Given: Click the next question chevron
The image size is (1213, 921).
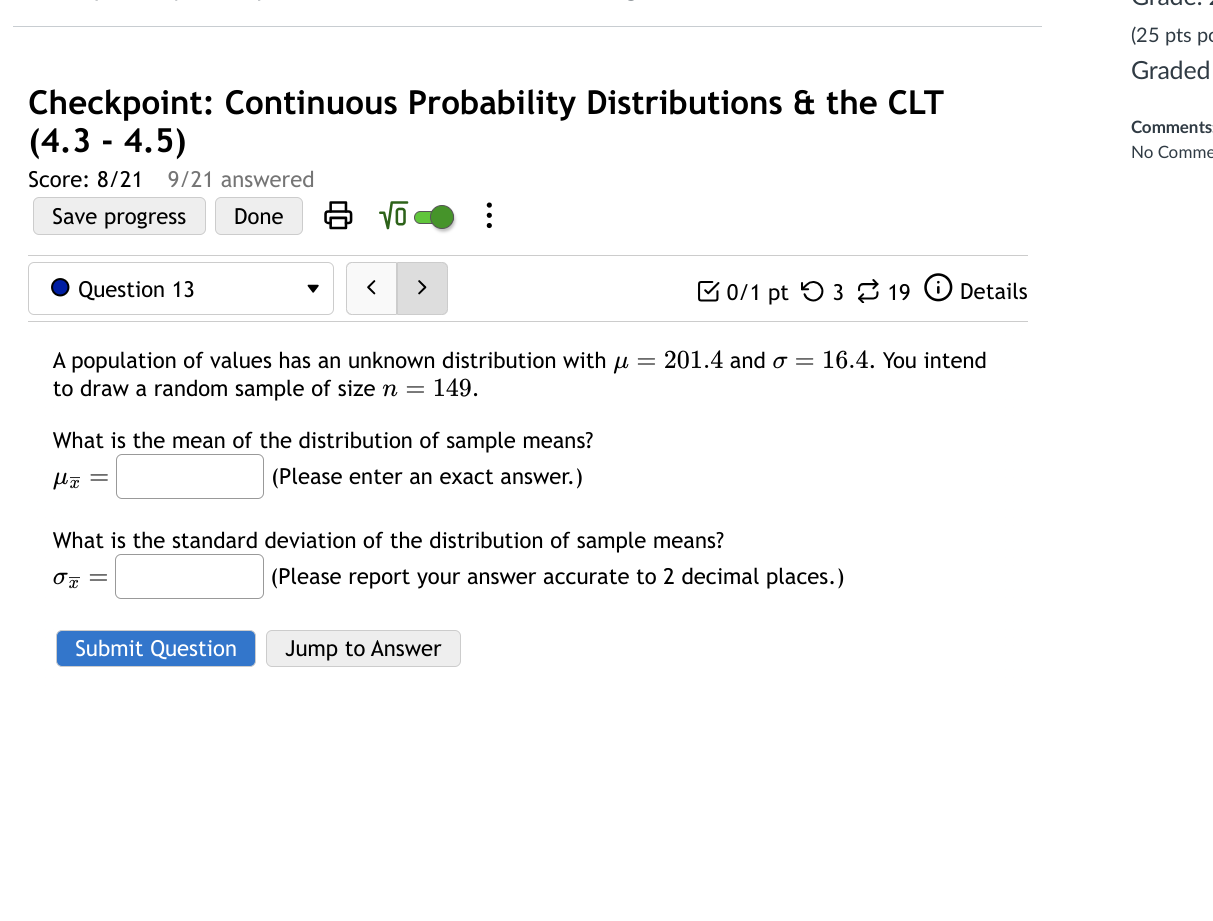Looking at the screenshot, I should 422,288.
